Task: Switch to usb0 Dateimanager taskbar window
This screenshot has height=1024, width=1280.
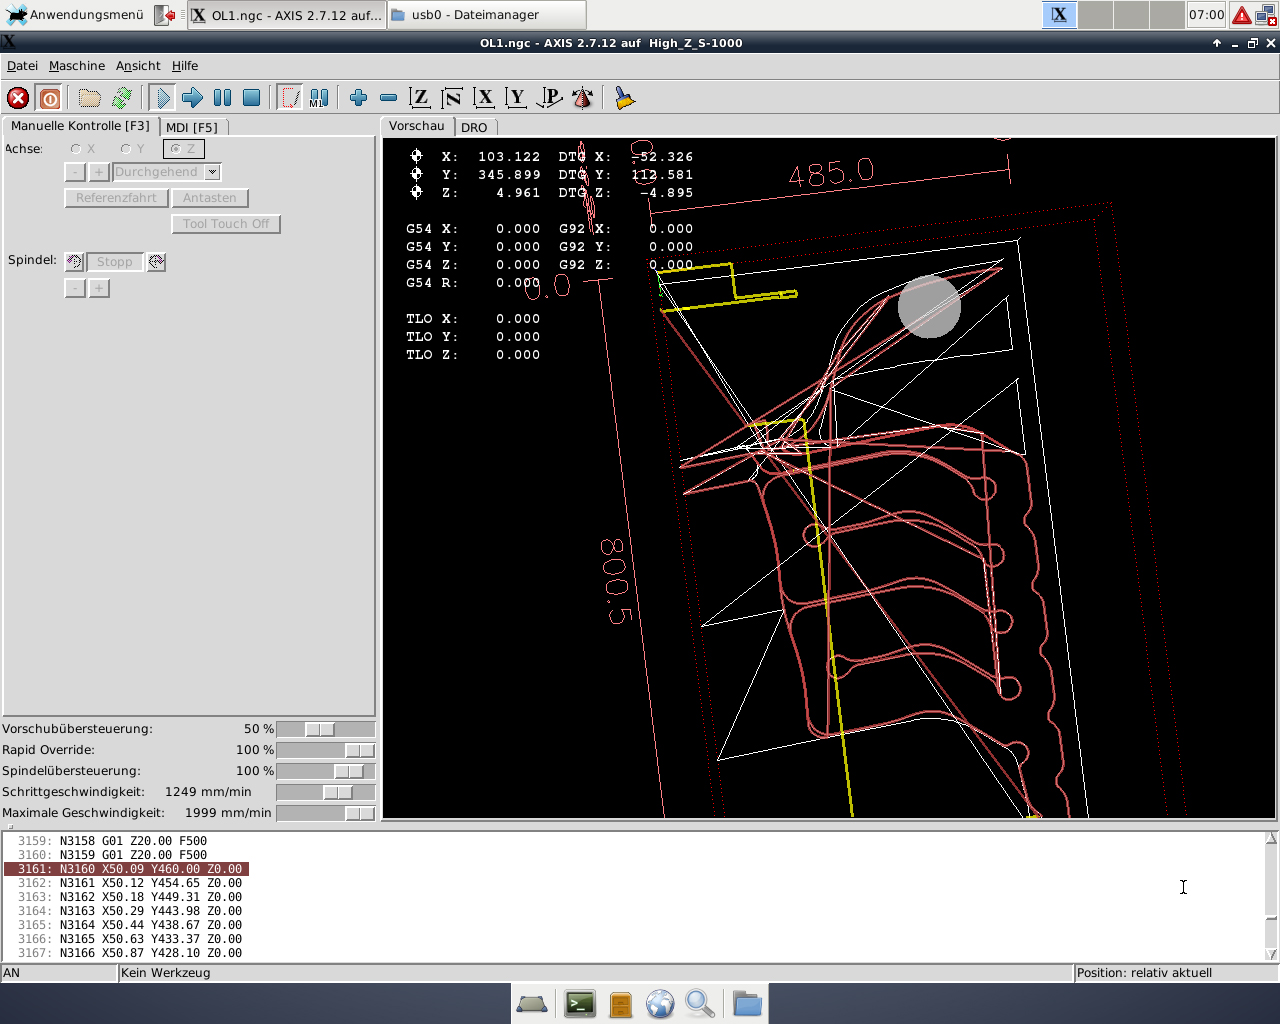Action: (486, 15)
